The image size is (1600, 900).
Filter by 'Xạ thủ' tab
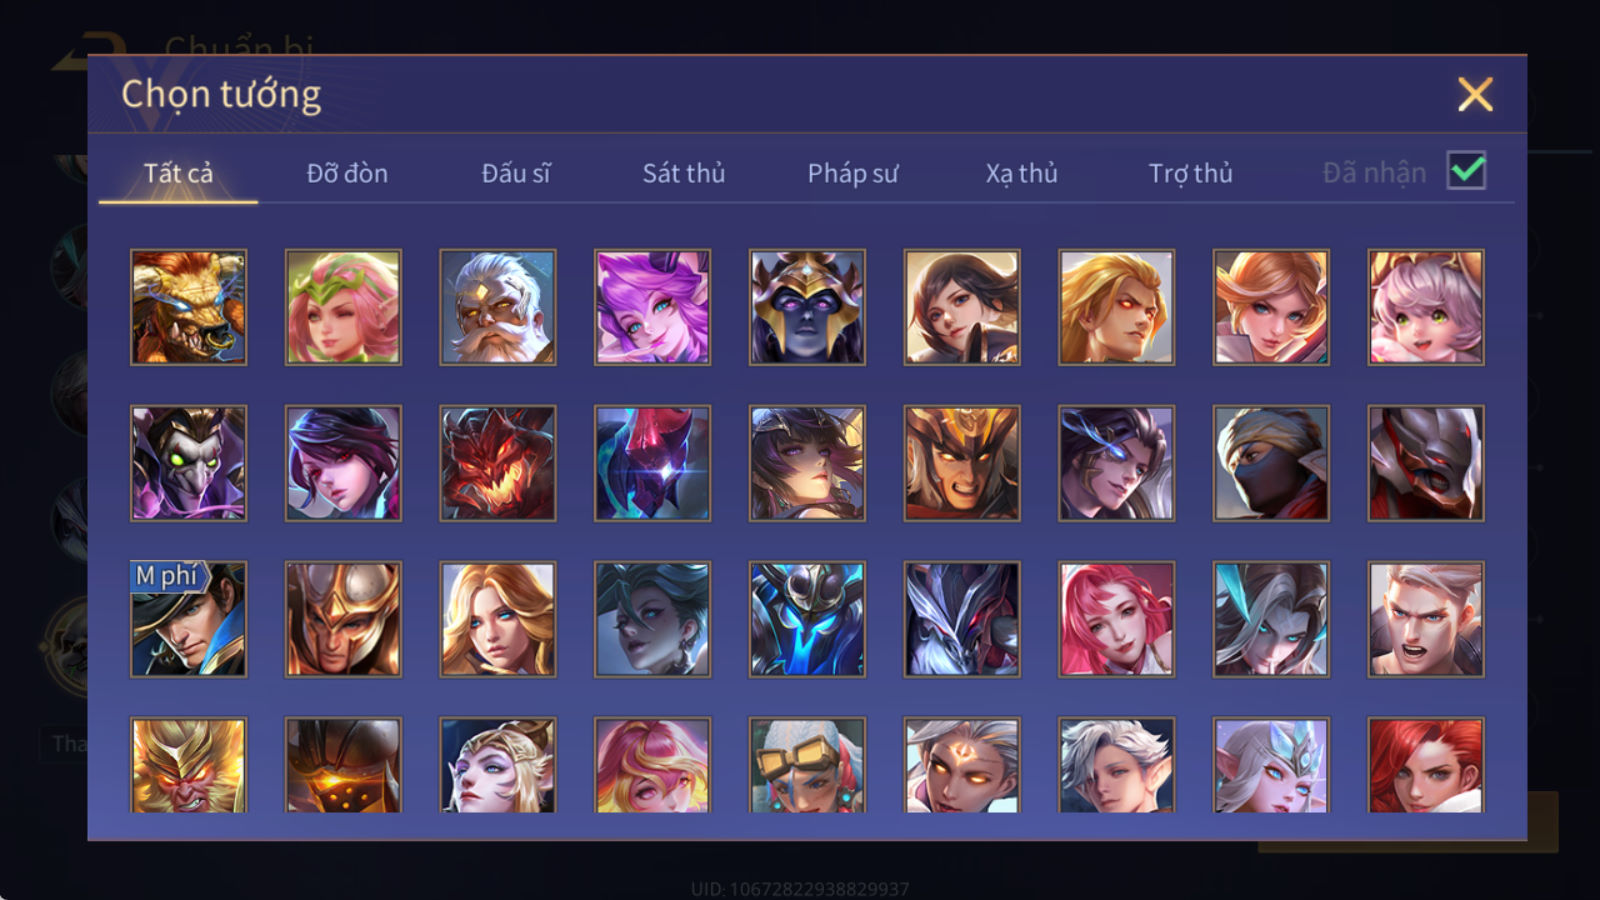coord(1021,173)
